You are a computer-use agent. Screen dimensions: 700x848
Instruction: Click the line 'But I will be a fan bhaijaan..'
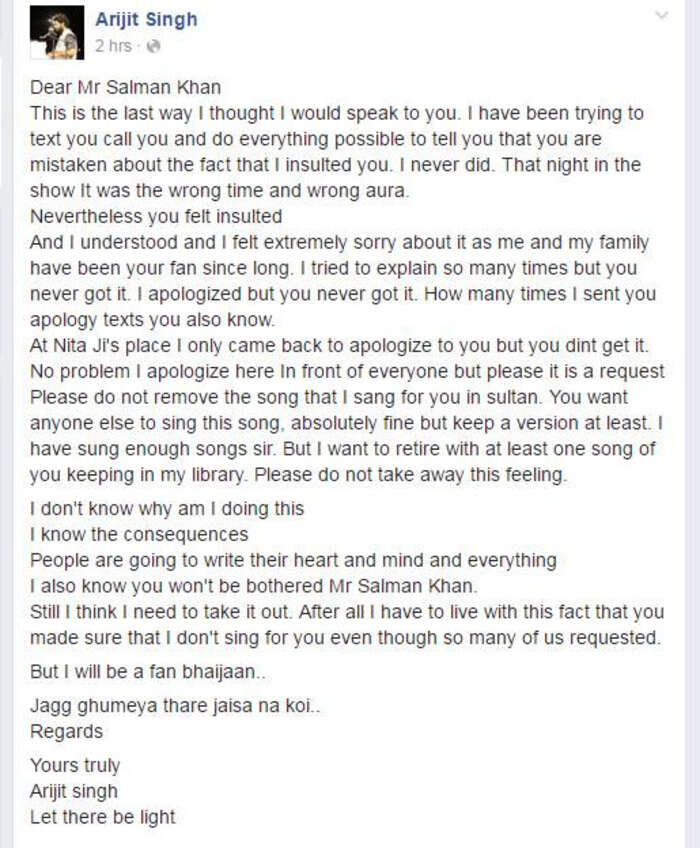pyautogui.click(x=148, y=671)
